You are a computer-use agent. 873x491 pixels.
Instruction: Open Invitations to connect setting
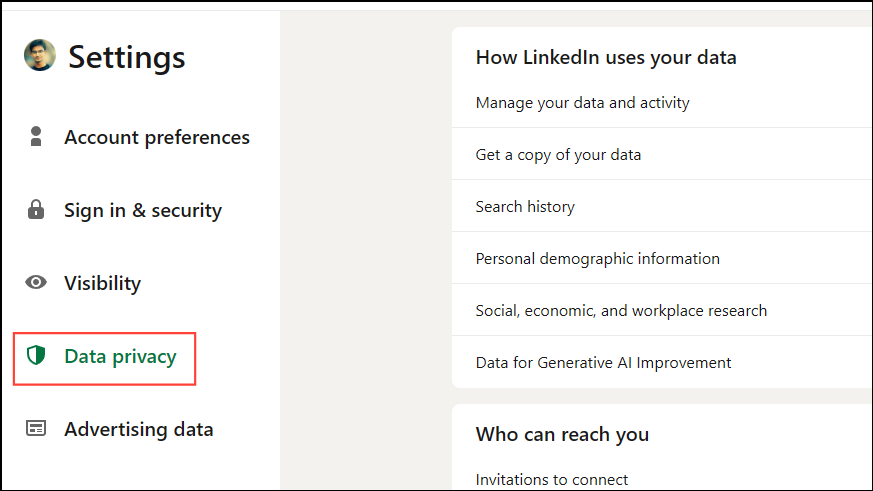point(552,479)
